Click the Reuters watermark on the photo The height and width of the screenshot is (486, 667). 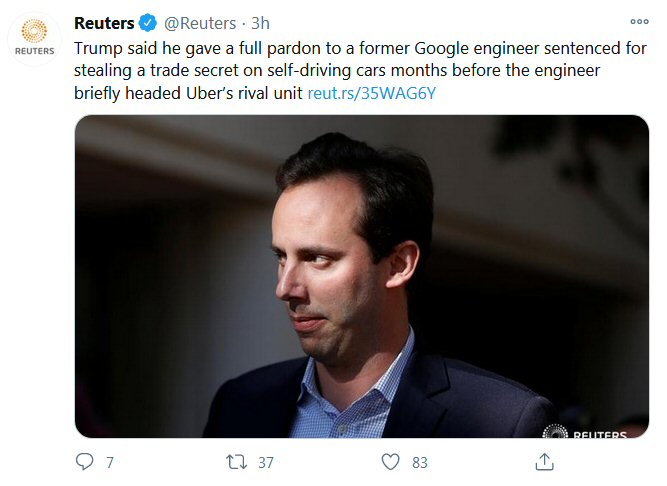pos(590,431)
